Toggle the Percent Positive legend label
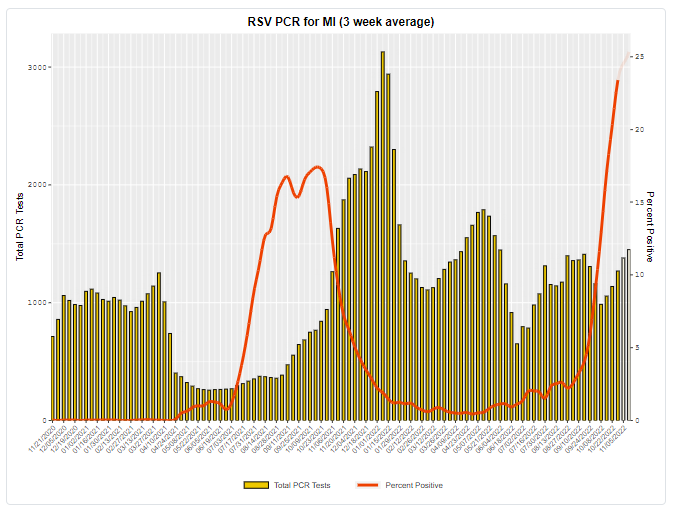Viewport: 675px width, 514px height. coord(415,485)
